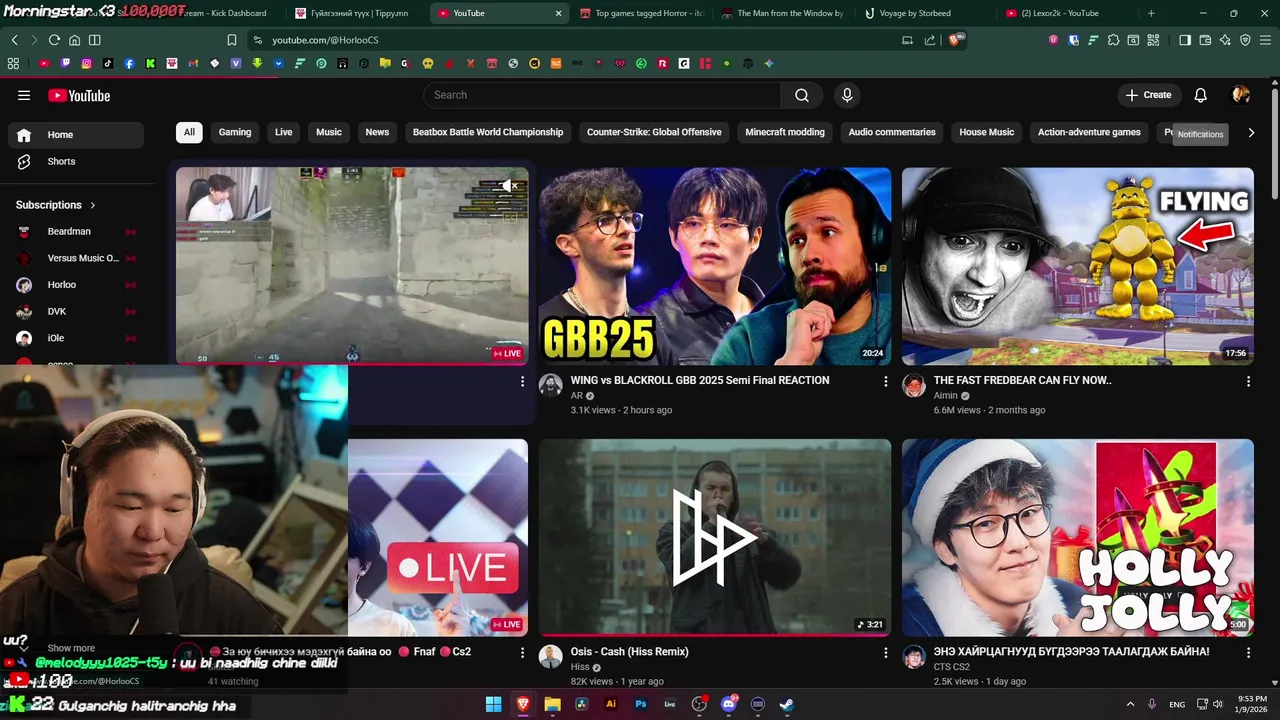Open the Osis Cash video thumbnail
Image resolution: width=1280 pixels, height=720 pixels.
715,537
